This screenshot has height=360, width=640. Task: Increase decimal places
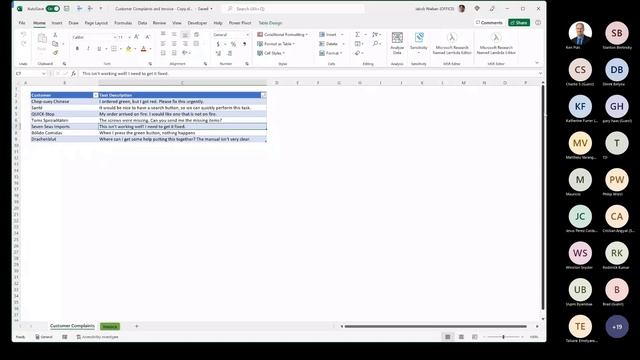point(218,53)
